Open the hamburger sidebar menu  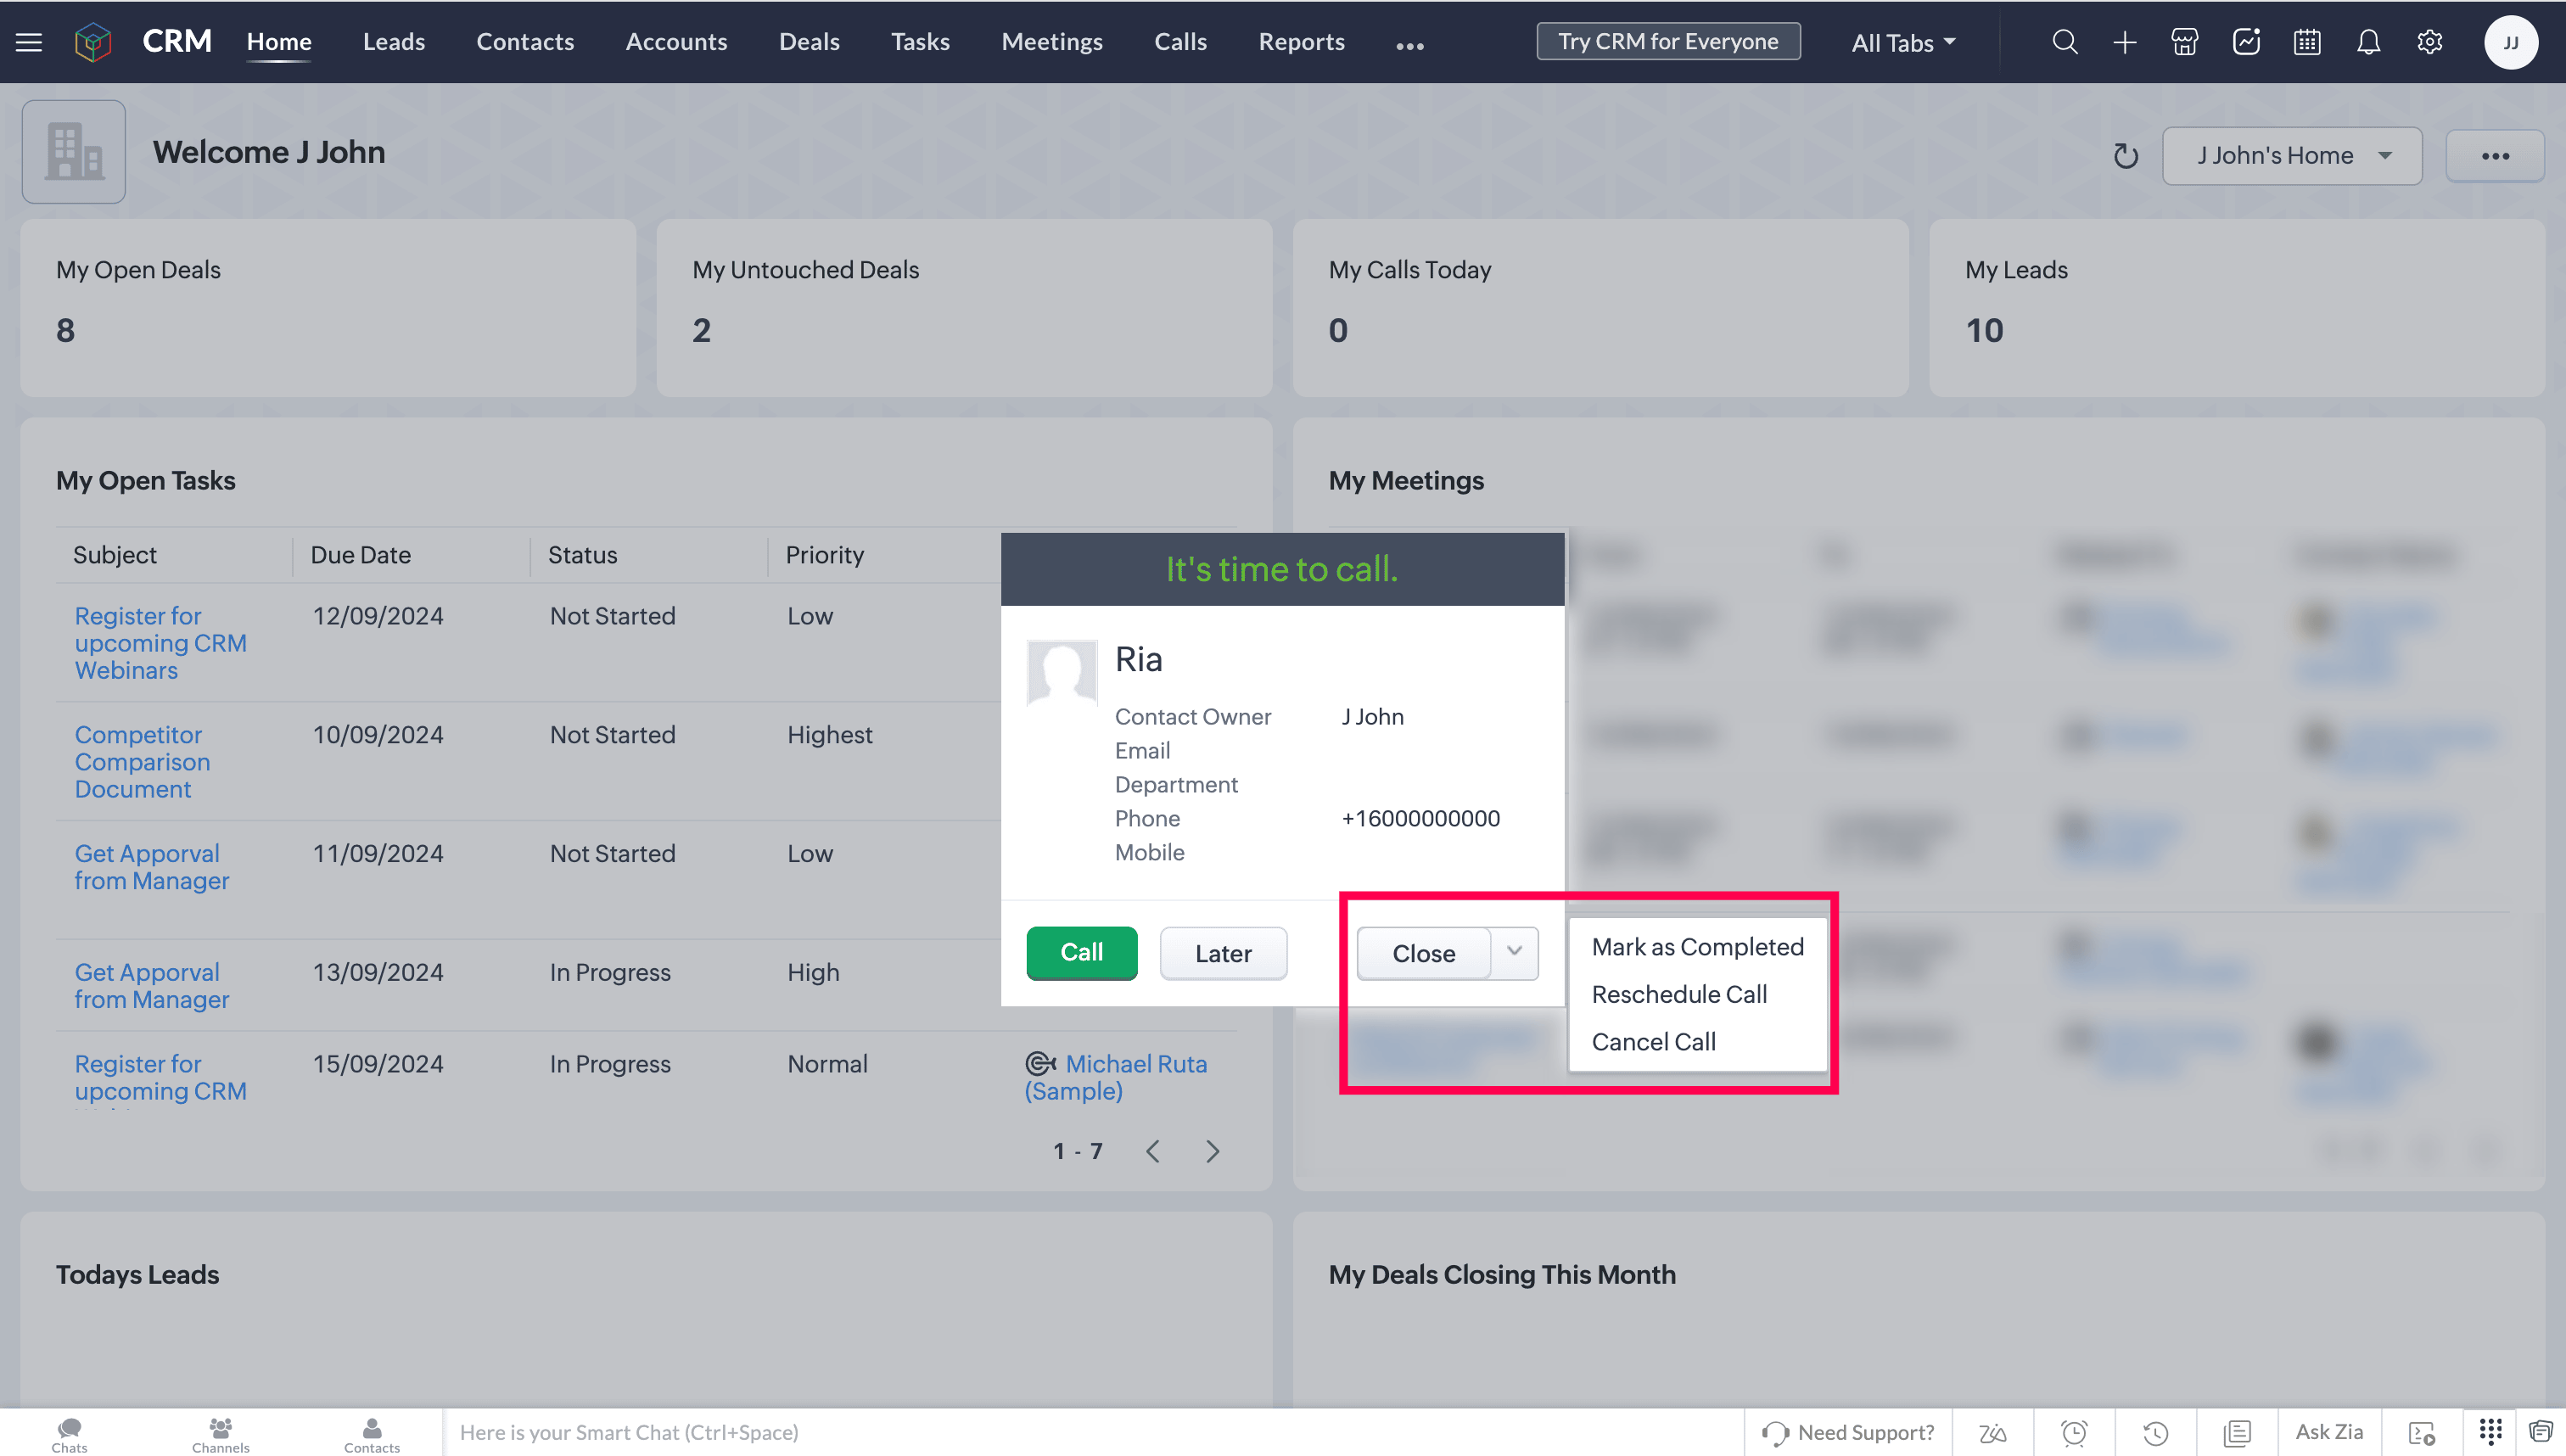[x=29, y=42]
